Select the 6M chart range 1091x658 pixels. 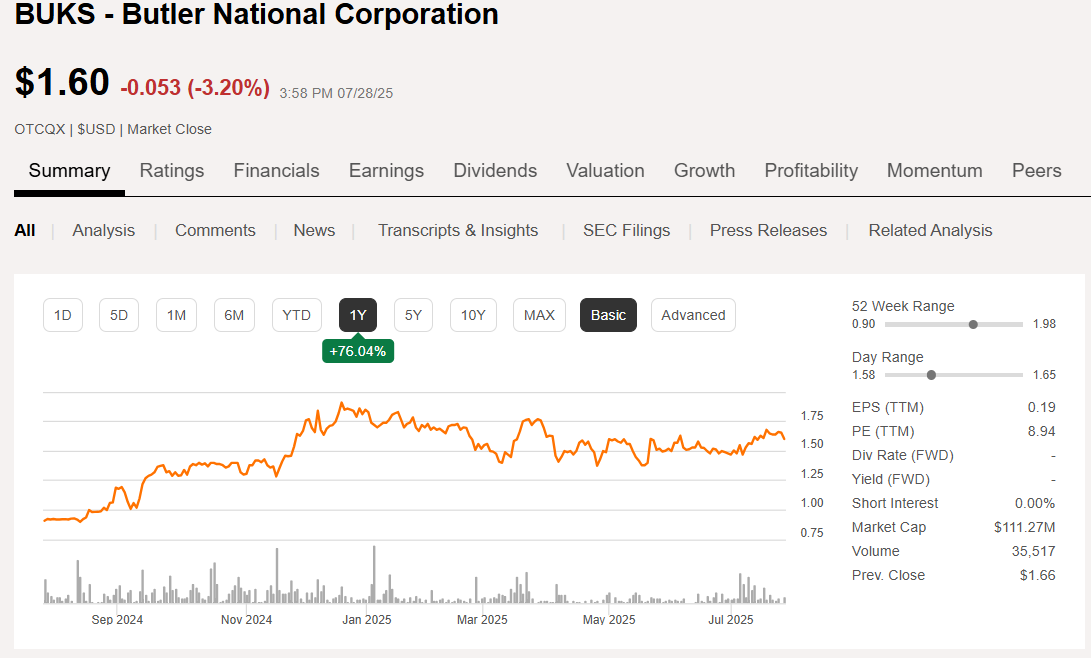234,315
